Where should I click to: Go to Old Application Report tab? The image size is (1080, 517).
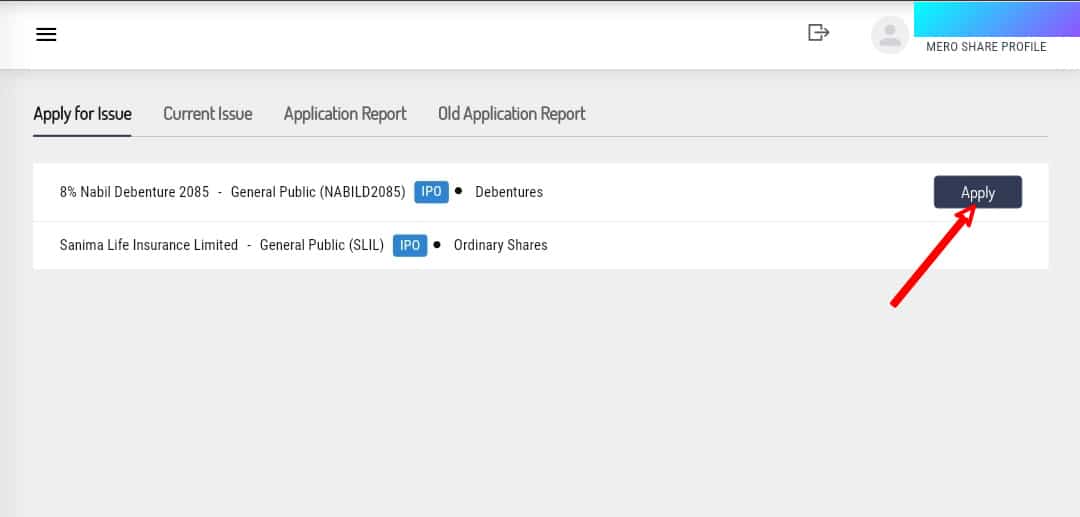[x=512, y=114]
